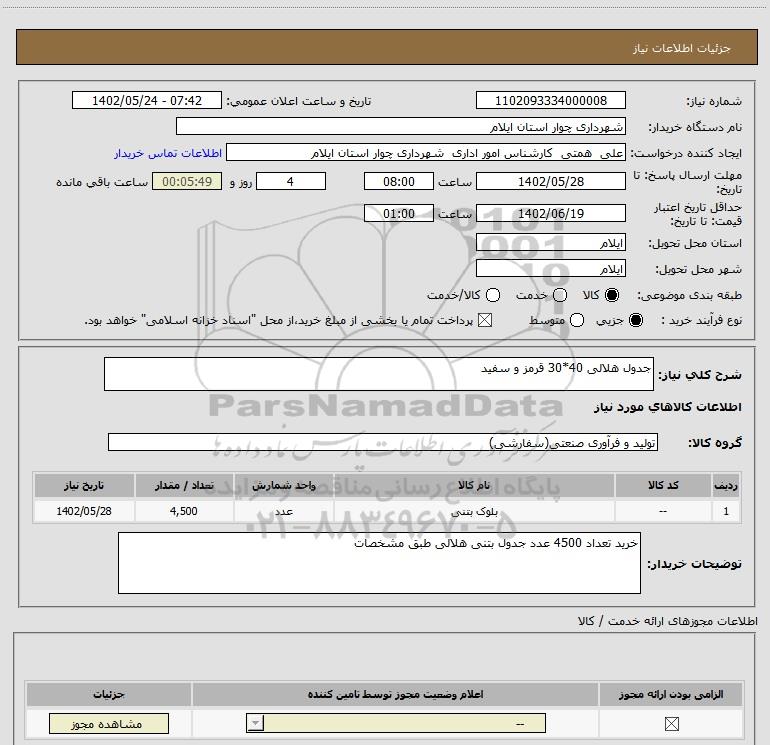Click the delivery province field ایلام
This screenshot has width=770, height=745.
[x=550, y=243]
